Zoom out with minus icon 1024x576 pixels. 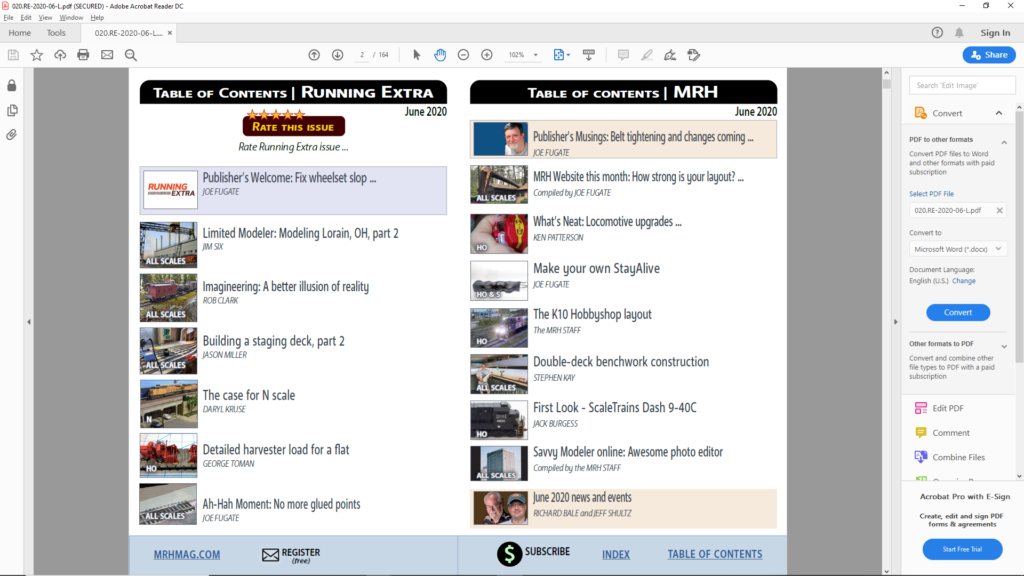click(x=463, y=55)
